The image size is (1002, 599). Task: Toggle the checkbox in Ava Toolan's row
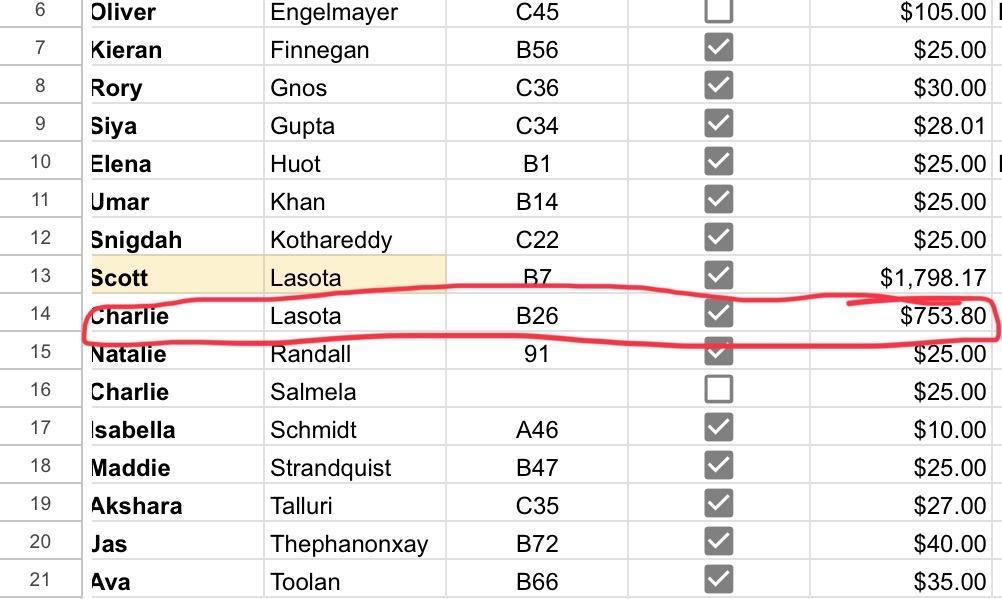[718, 579]
